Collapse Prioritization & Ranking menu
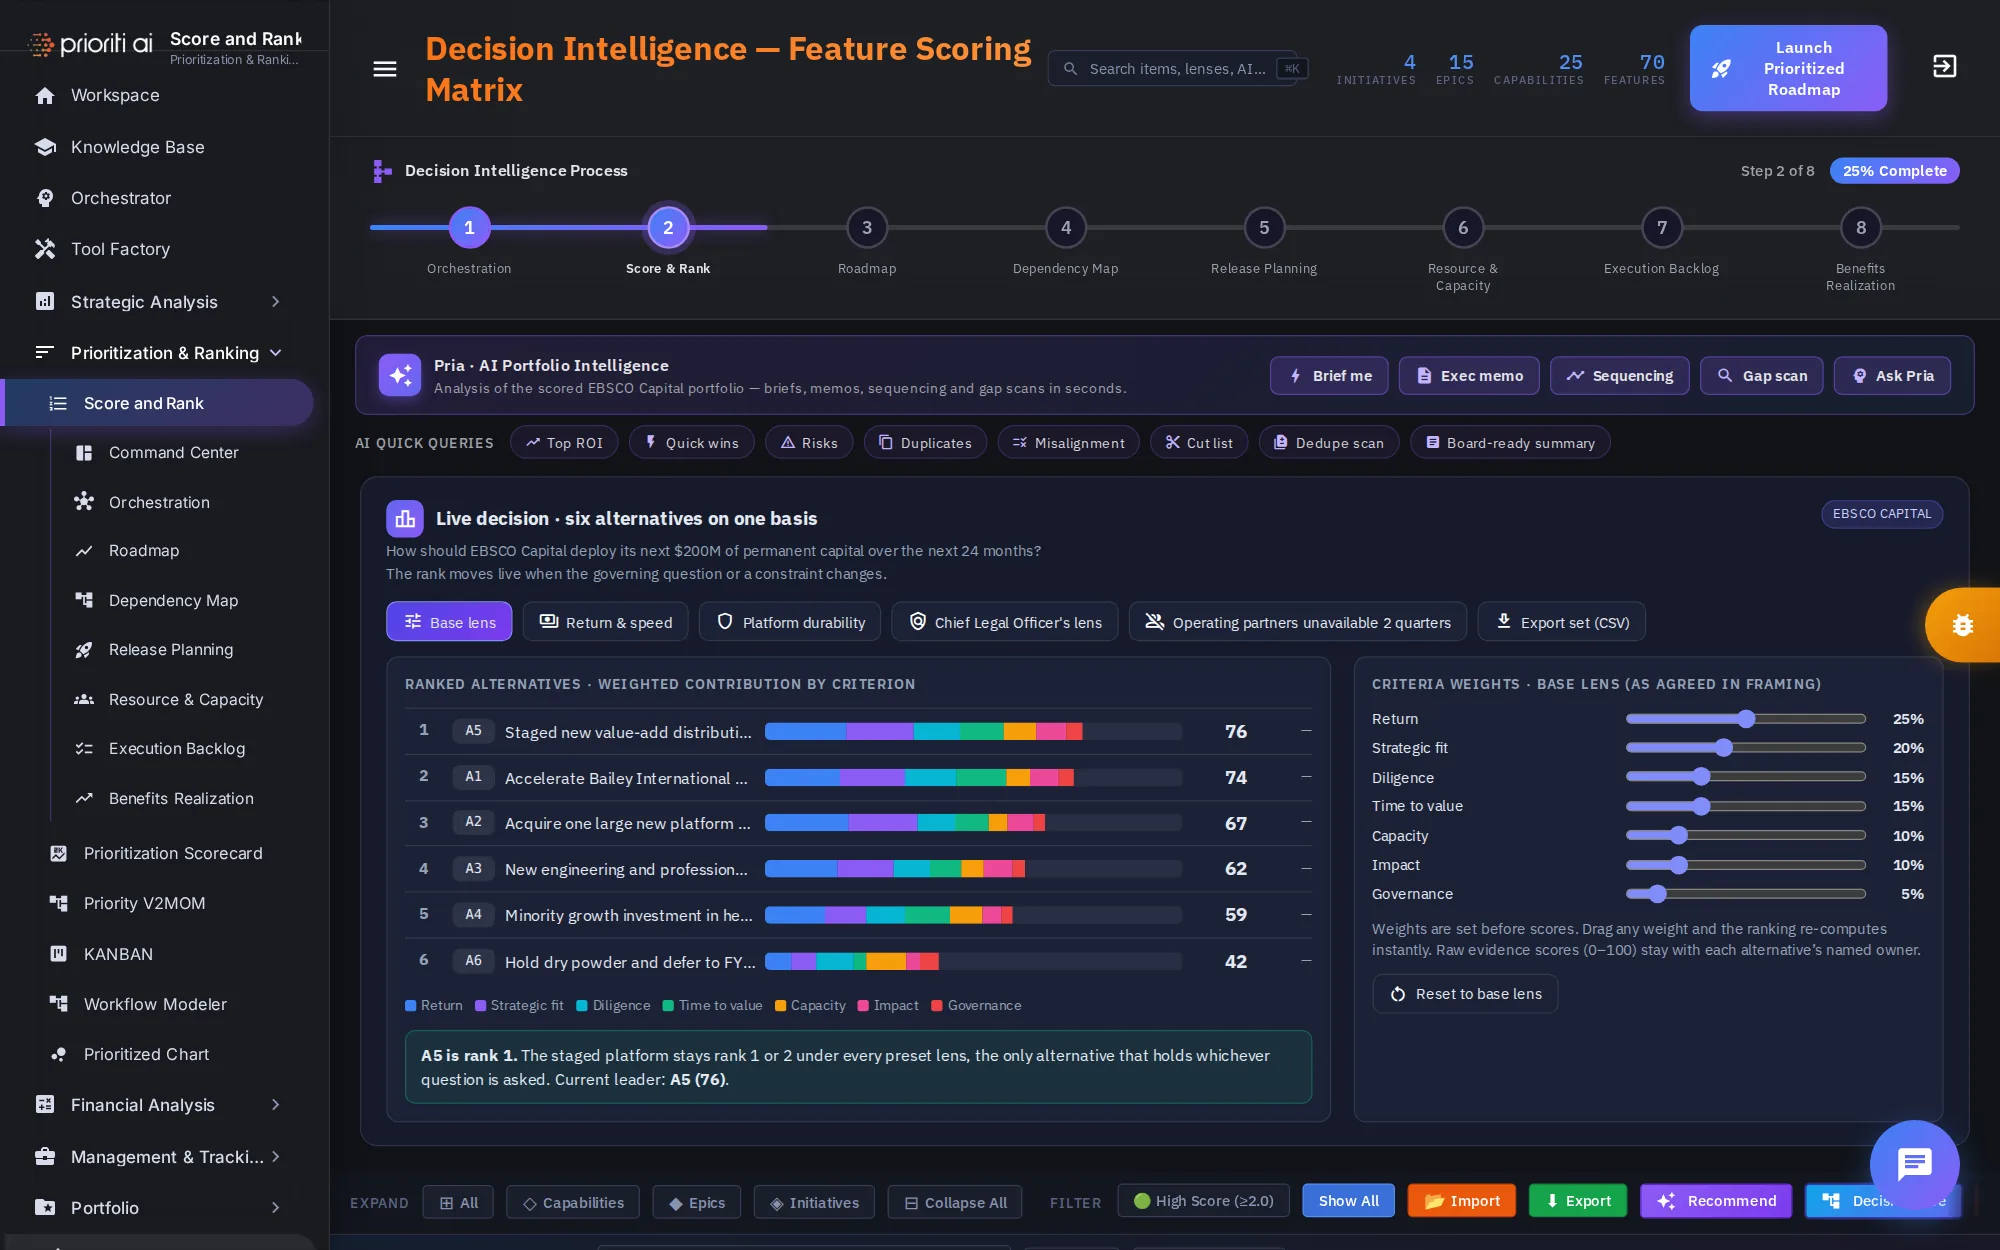 coord(275,353)
